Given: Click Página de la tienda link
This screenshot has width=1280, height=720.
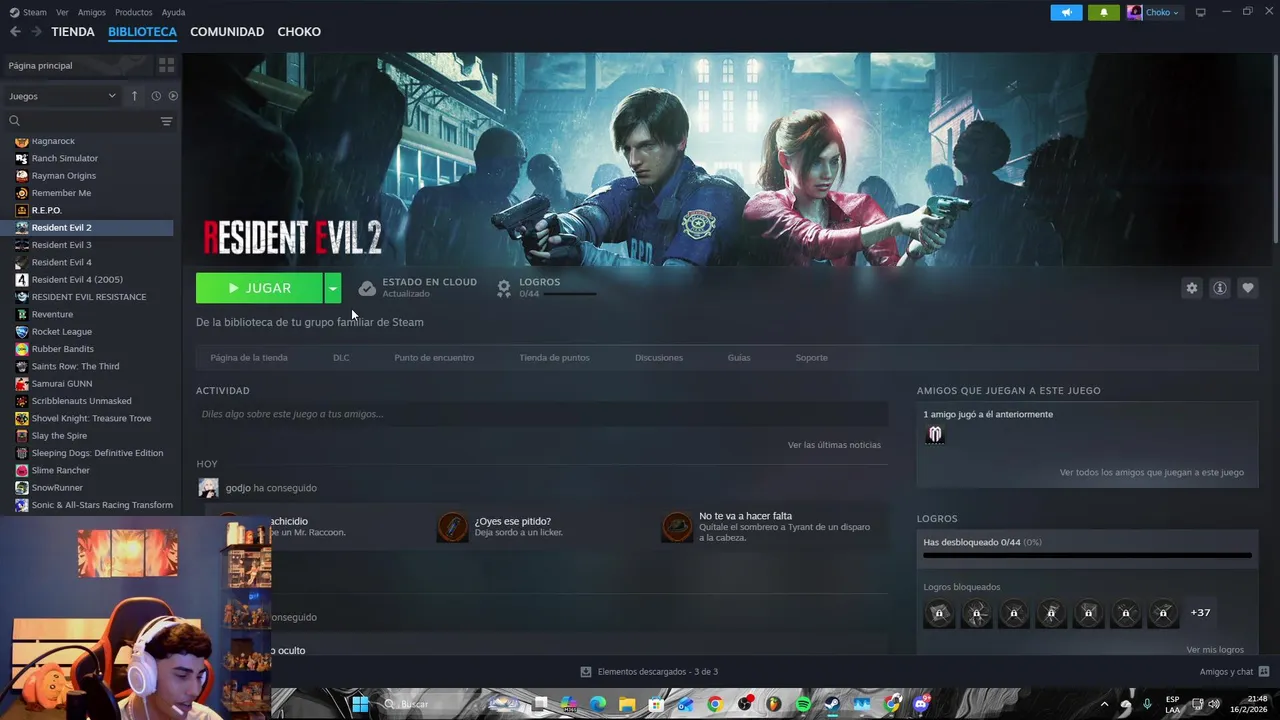Looking at the screenshot, I should tap(249, 357).
